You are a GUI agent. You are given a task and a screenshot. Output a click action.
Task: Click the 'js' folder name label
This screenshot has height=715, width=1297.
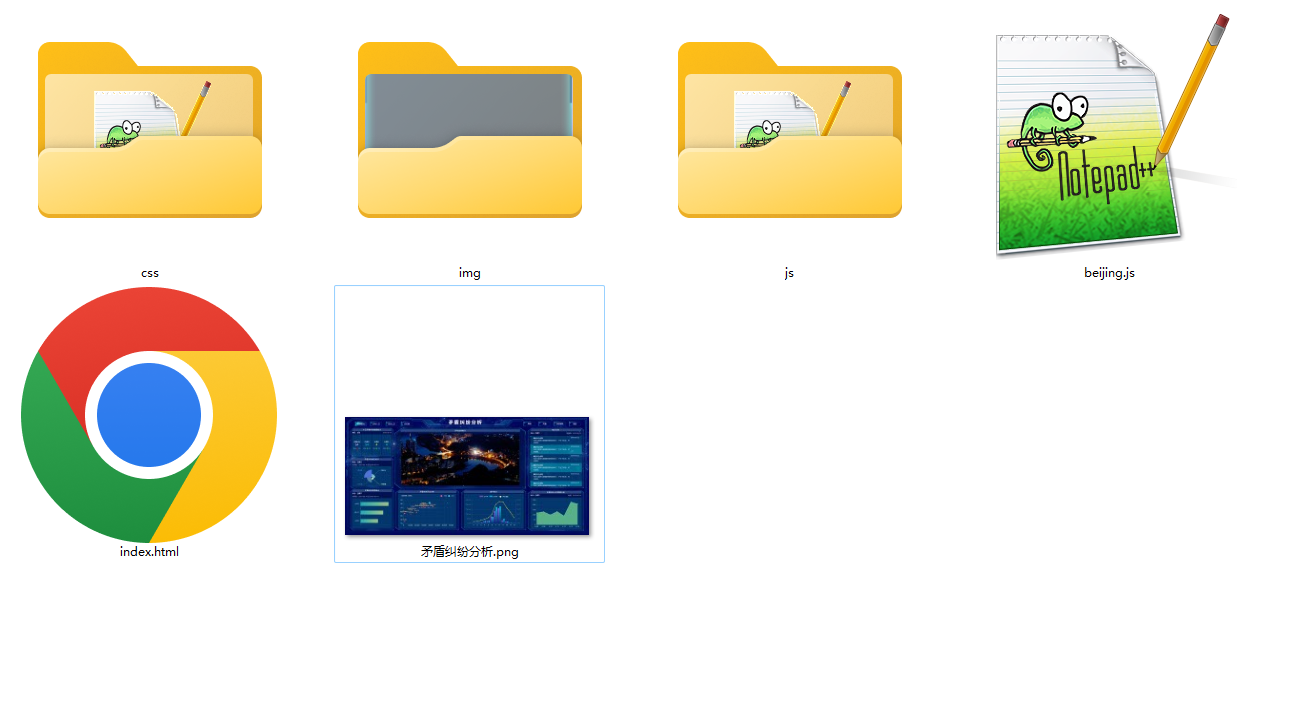[x=790, y=273]
